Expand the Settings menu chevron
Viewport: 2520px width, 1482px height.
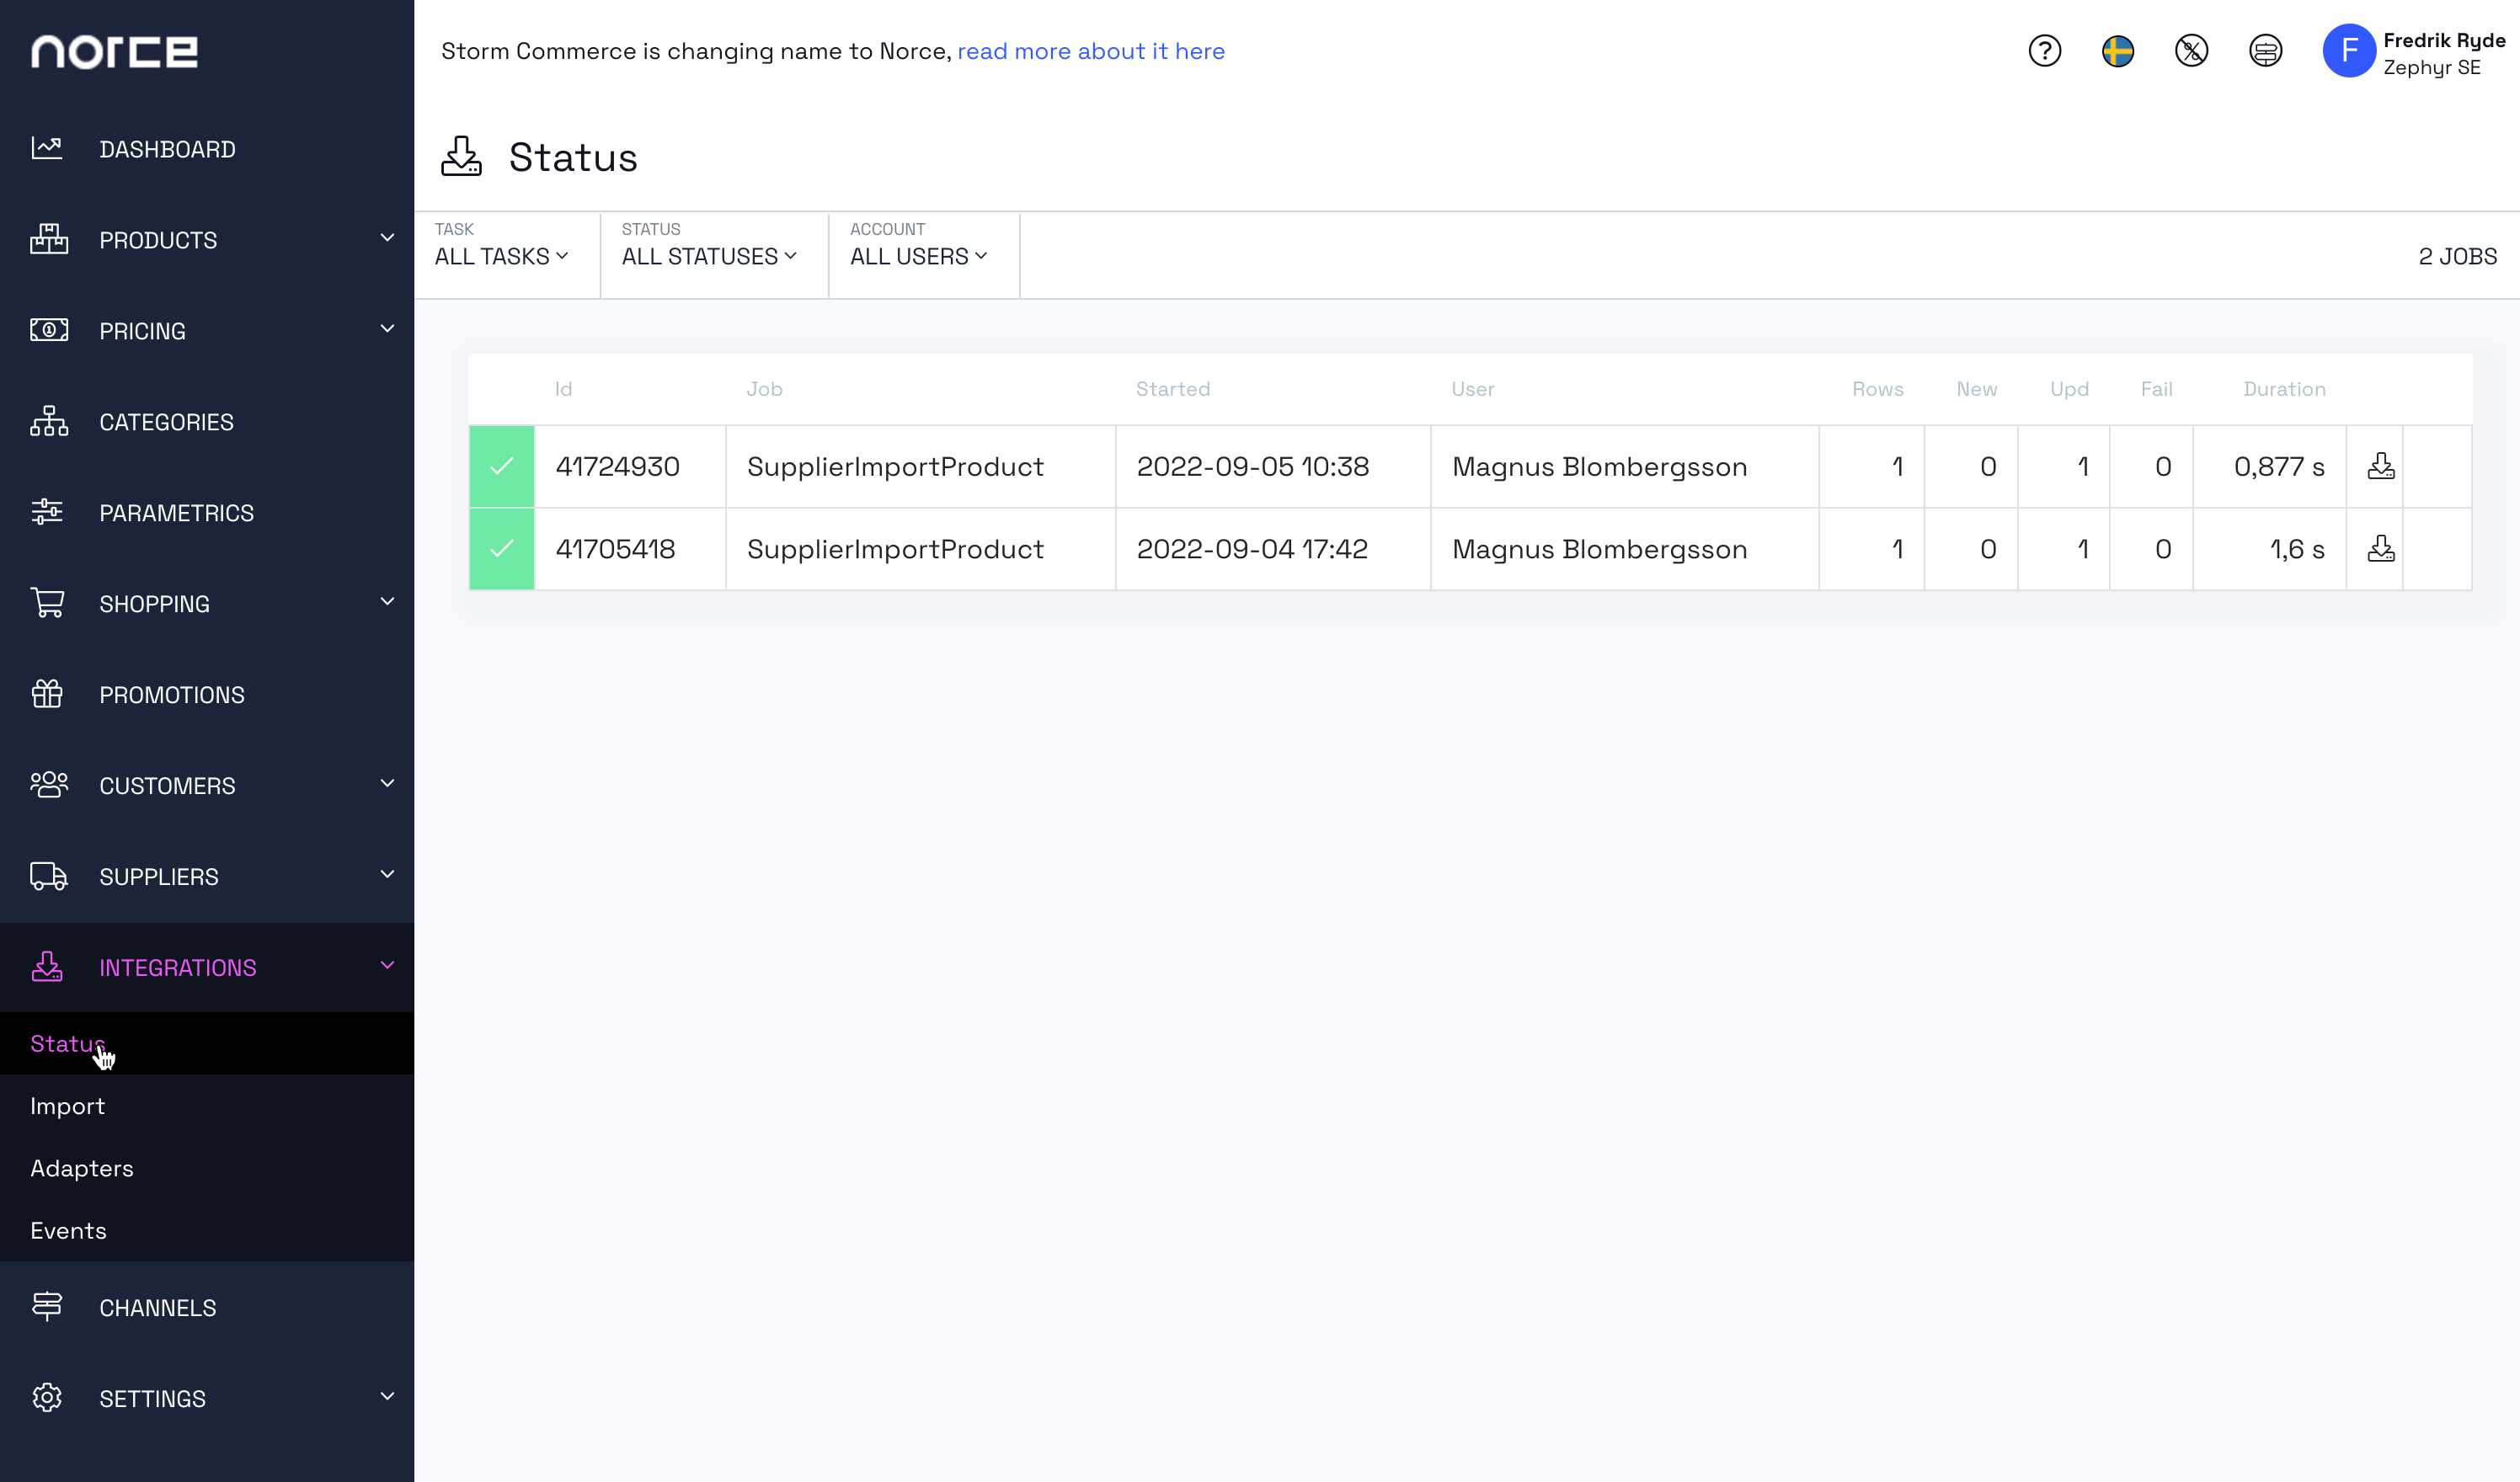coord(387,1397)
